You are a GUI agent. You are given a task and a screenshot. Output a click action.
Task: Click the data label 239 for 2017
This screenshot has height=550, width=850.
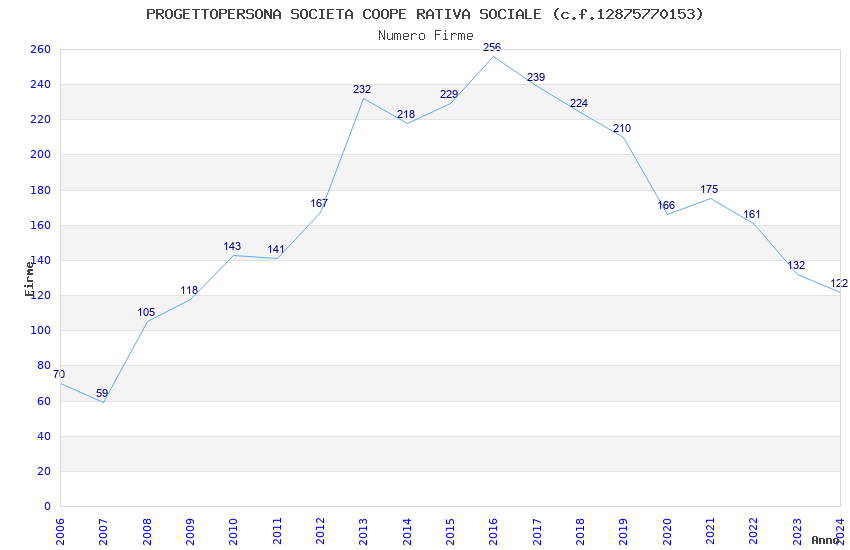pos(536,77)
